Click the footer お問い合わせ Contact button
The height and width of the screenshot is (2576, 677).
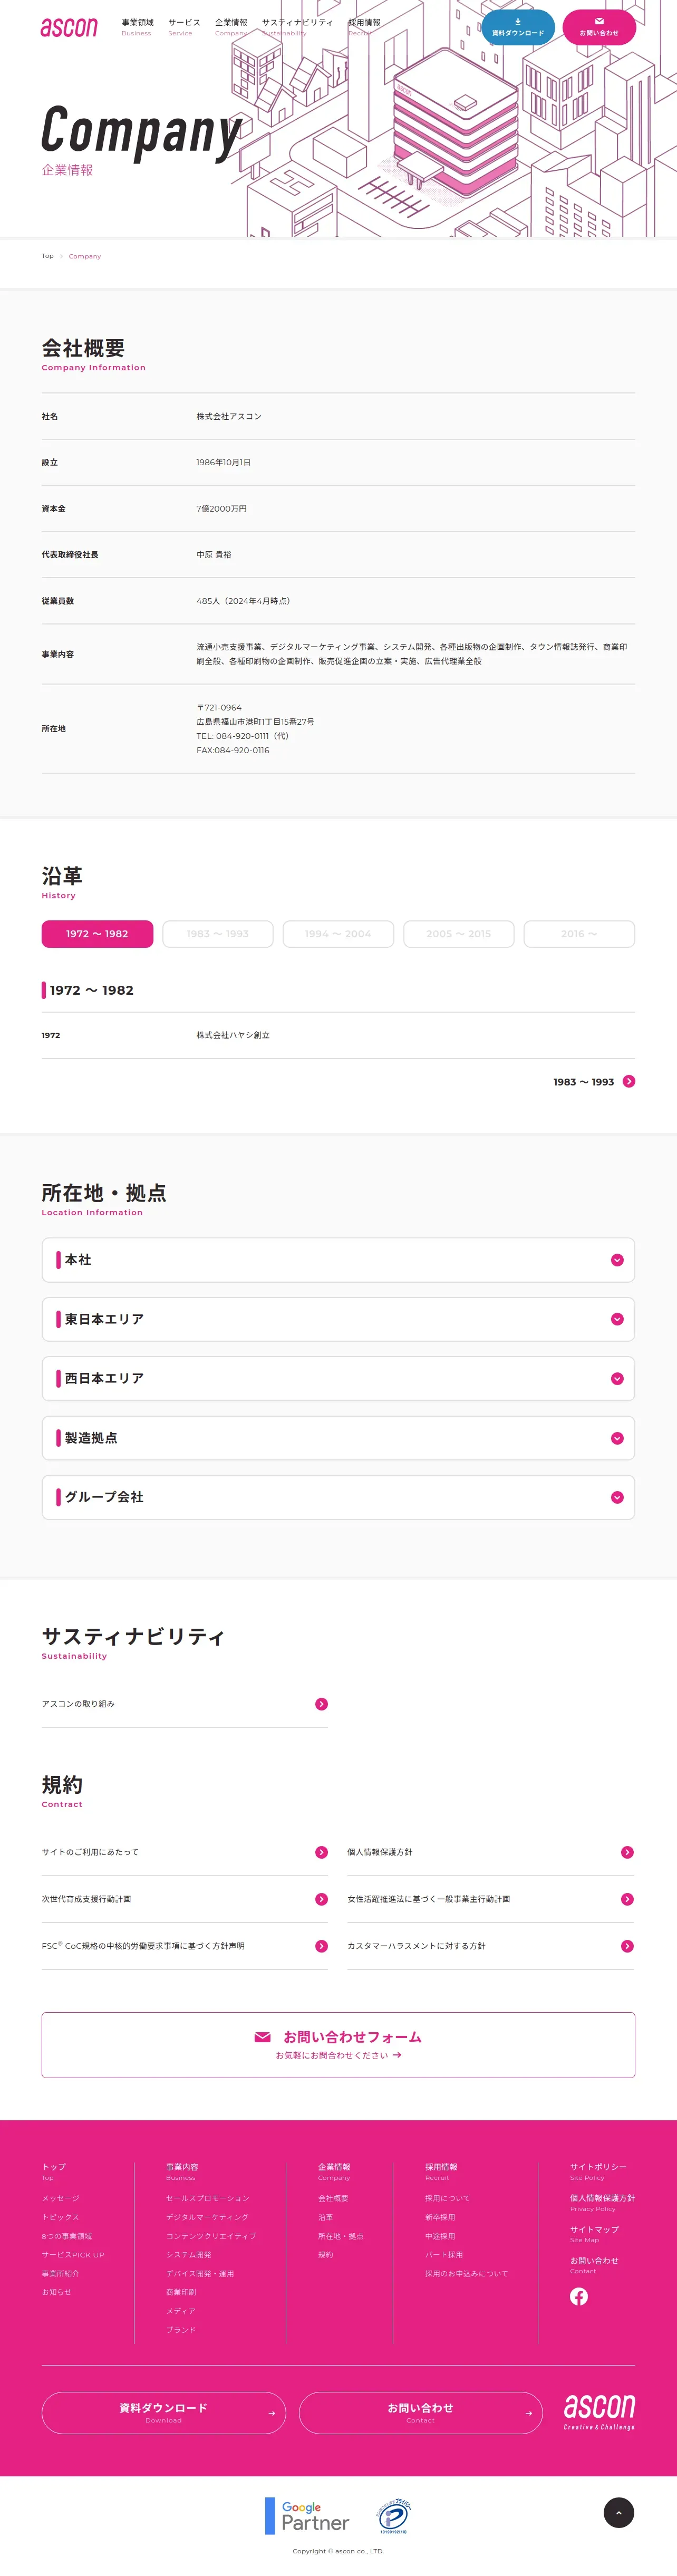420,2412
